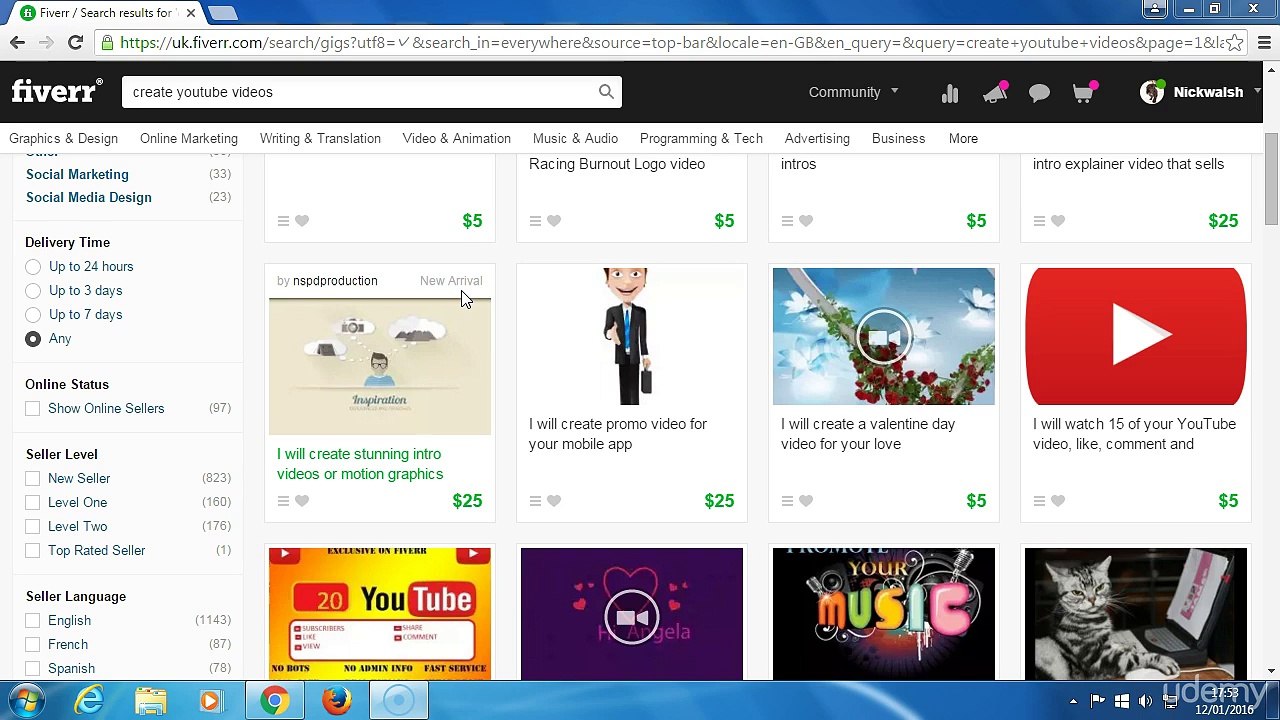Open the Chrome menu icon

1265,42
